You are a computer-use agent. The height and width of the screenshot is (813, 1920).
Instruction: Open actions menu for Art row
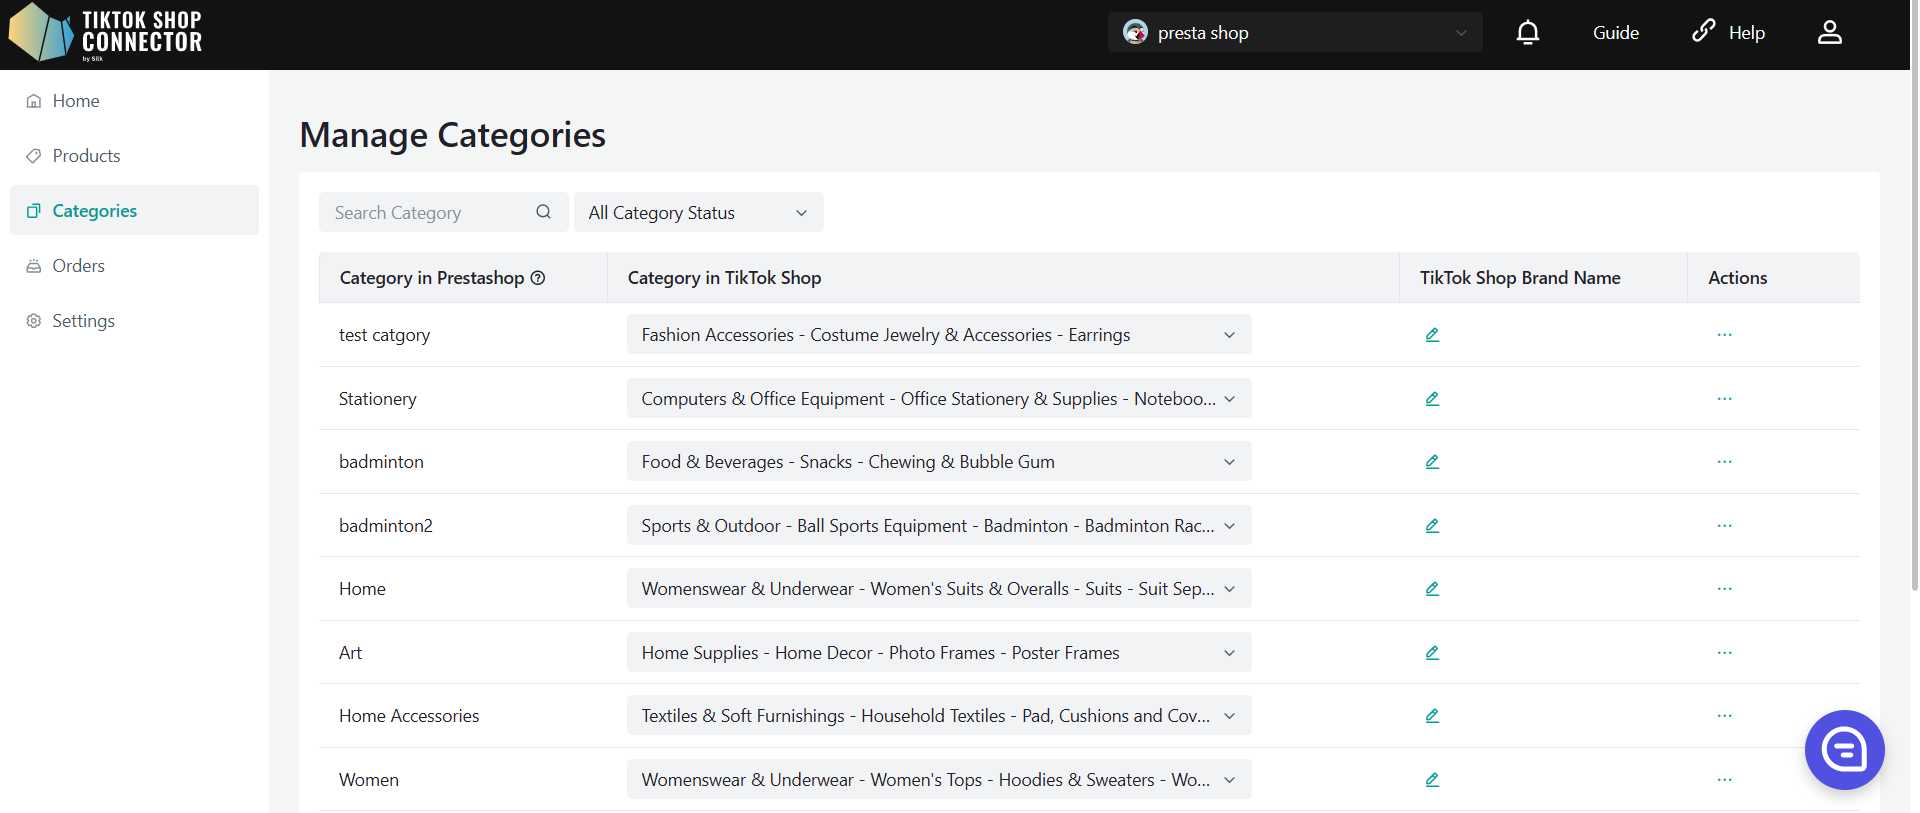click(1724, 653)
